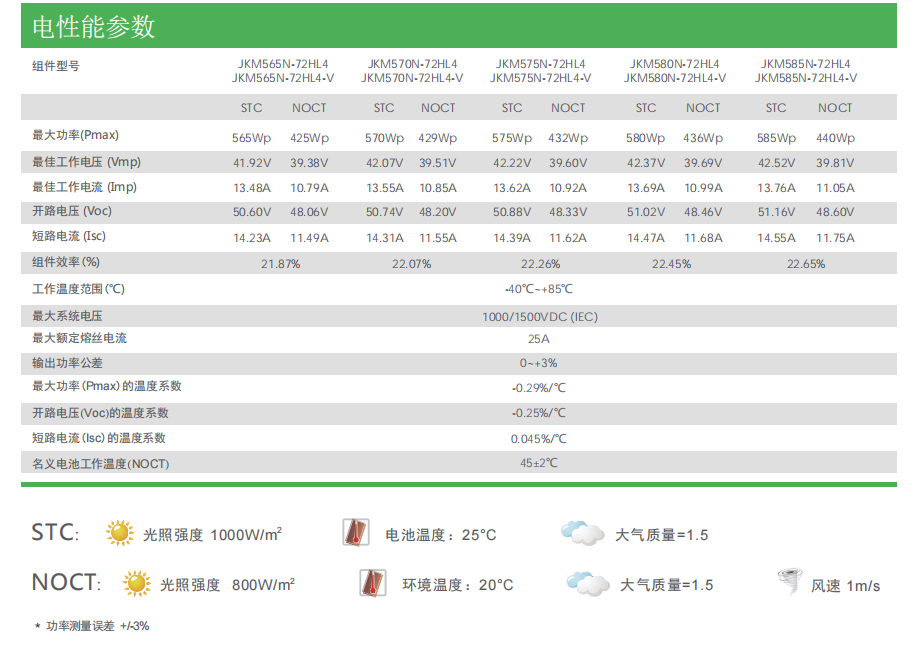Select 大气质量=1.5 in the STC legend row
920x655 pixels.
tap(661, 535)
